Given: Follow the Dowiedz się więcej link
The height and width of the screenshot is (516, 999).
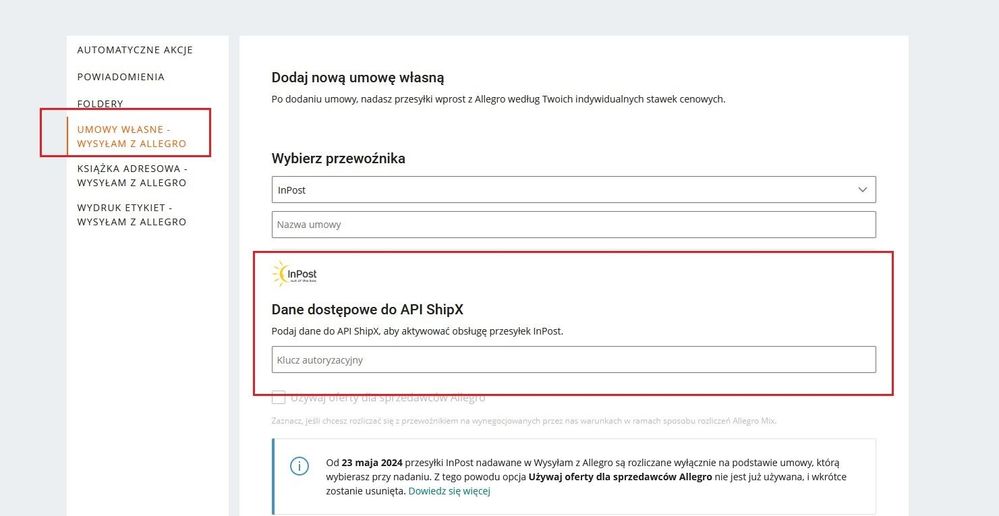Looking at the screenshot, I should coord(449,492).
